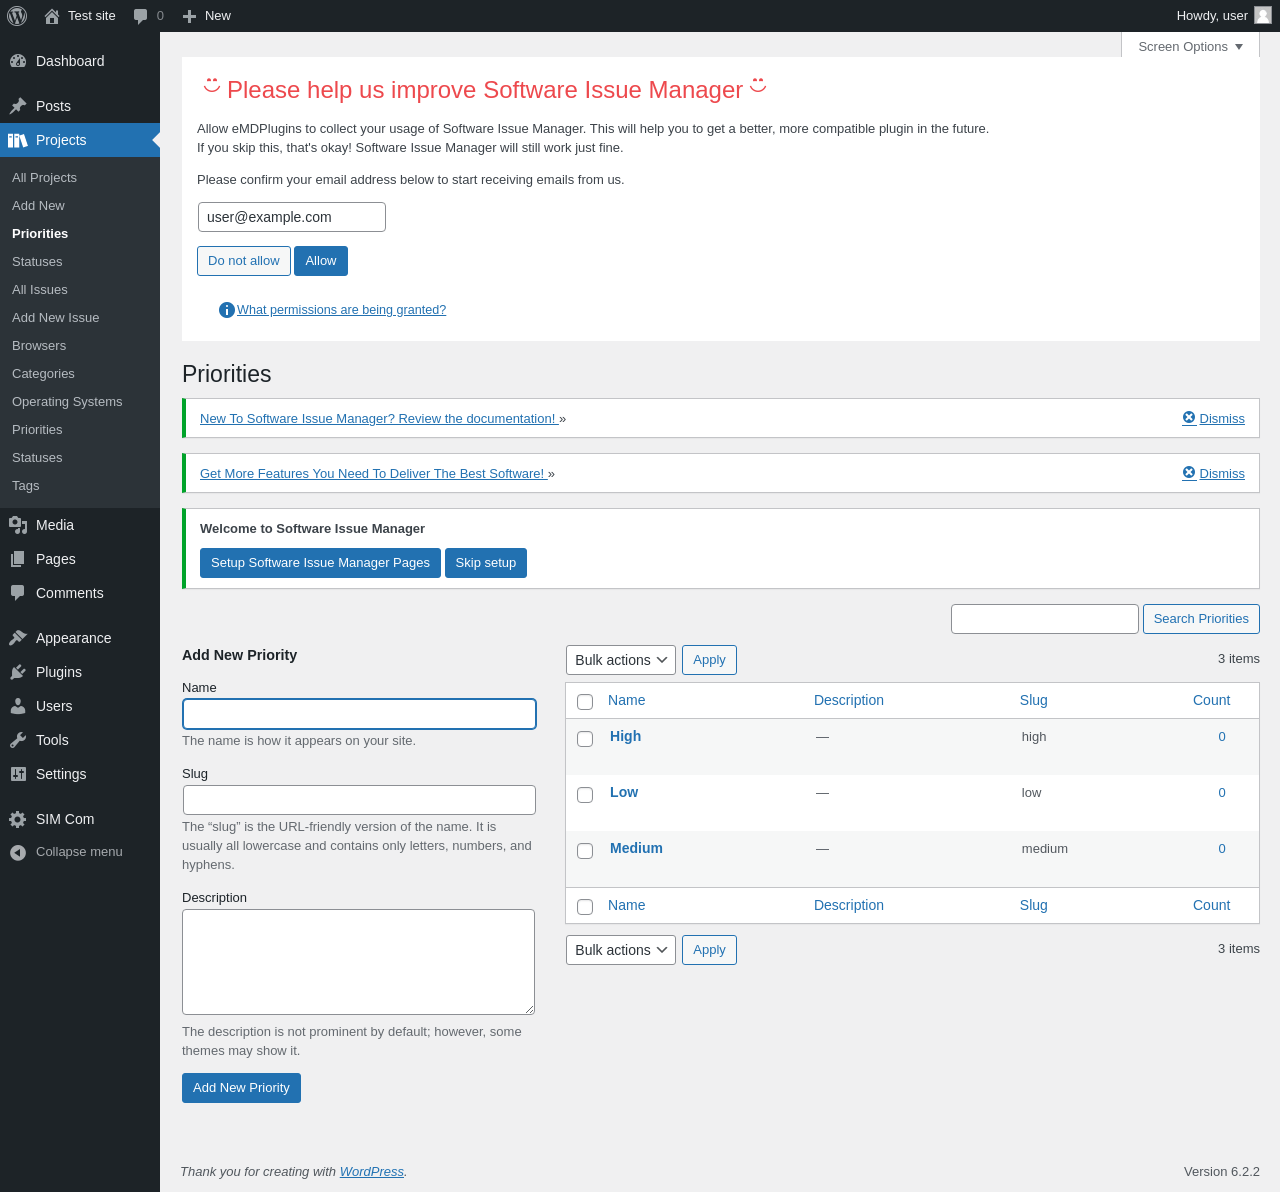Check the Low priority row checkbox

pyautogui.click(x=585, y=795)
